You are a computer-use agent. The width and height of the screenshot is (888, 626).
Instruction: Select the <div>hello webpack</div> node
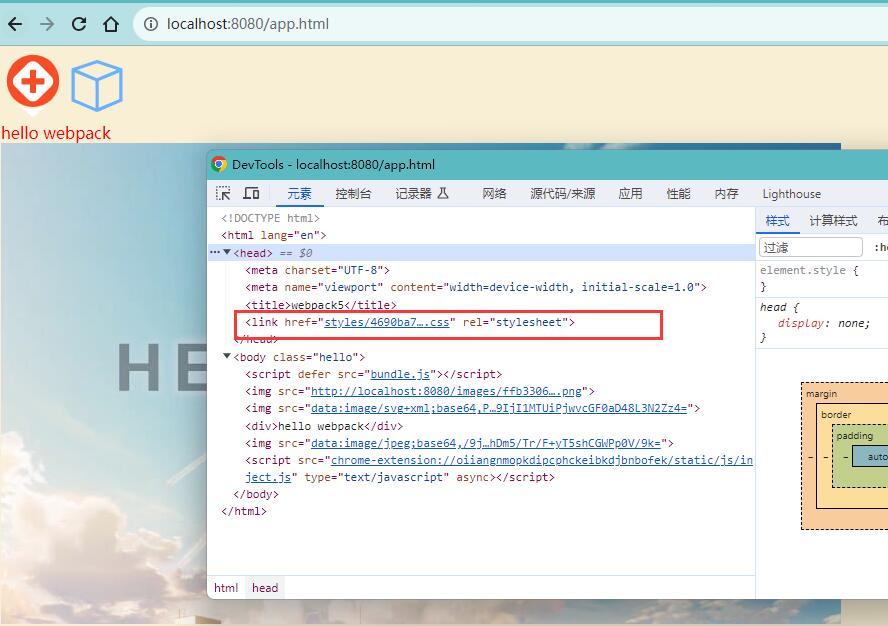(324, 426)
